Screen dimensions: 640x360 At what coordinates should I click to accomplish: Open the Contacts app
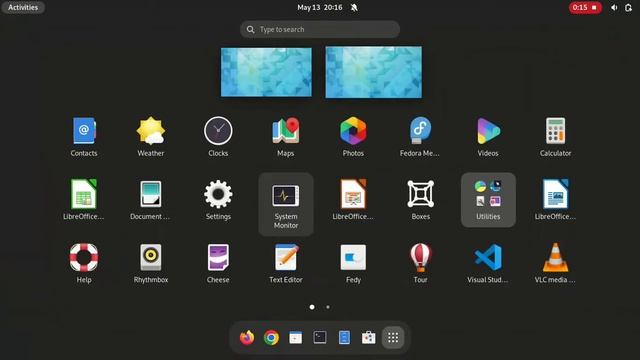point(84,137)
